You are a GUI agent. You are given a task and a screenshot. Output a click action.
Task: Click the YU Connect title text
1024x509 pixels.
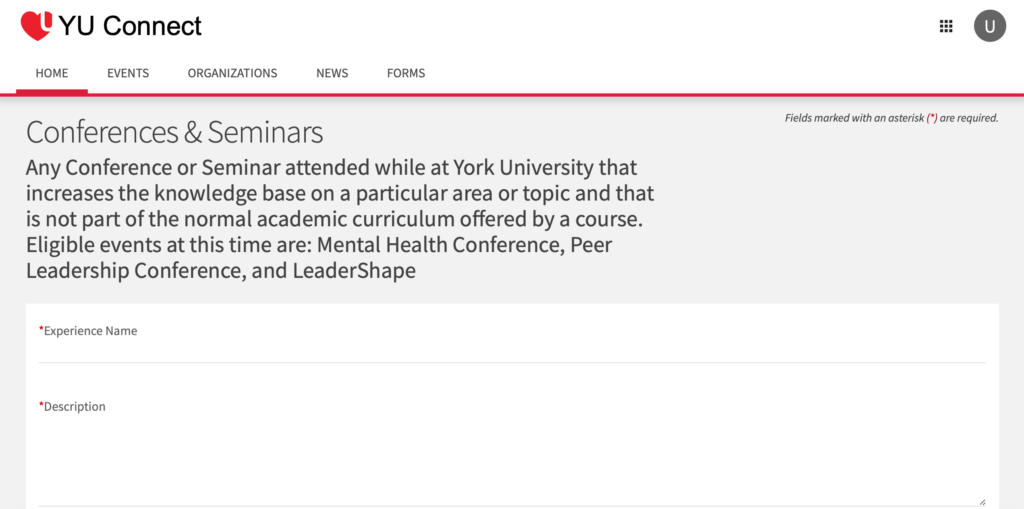coord(130,26)
